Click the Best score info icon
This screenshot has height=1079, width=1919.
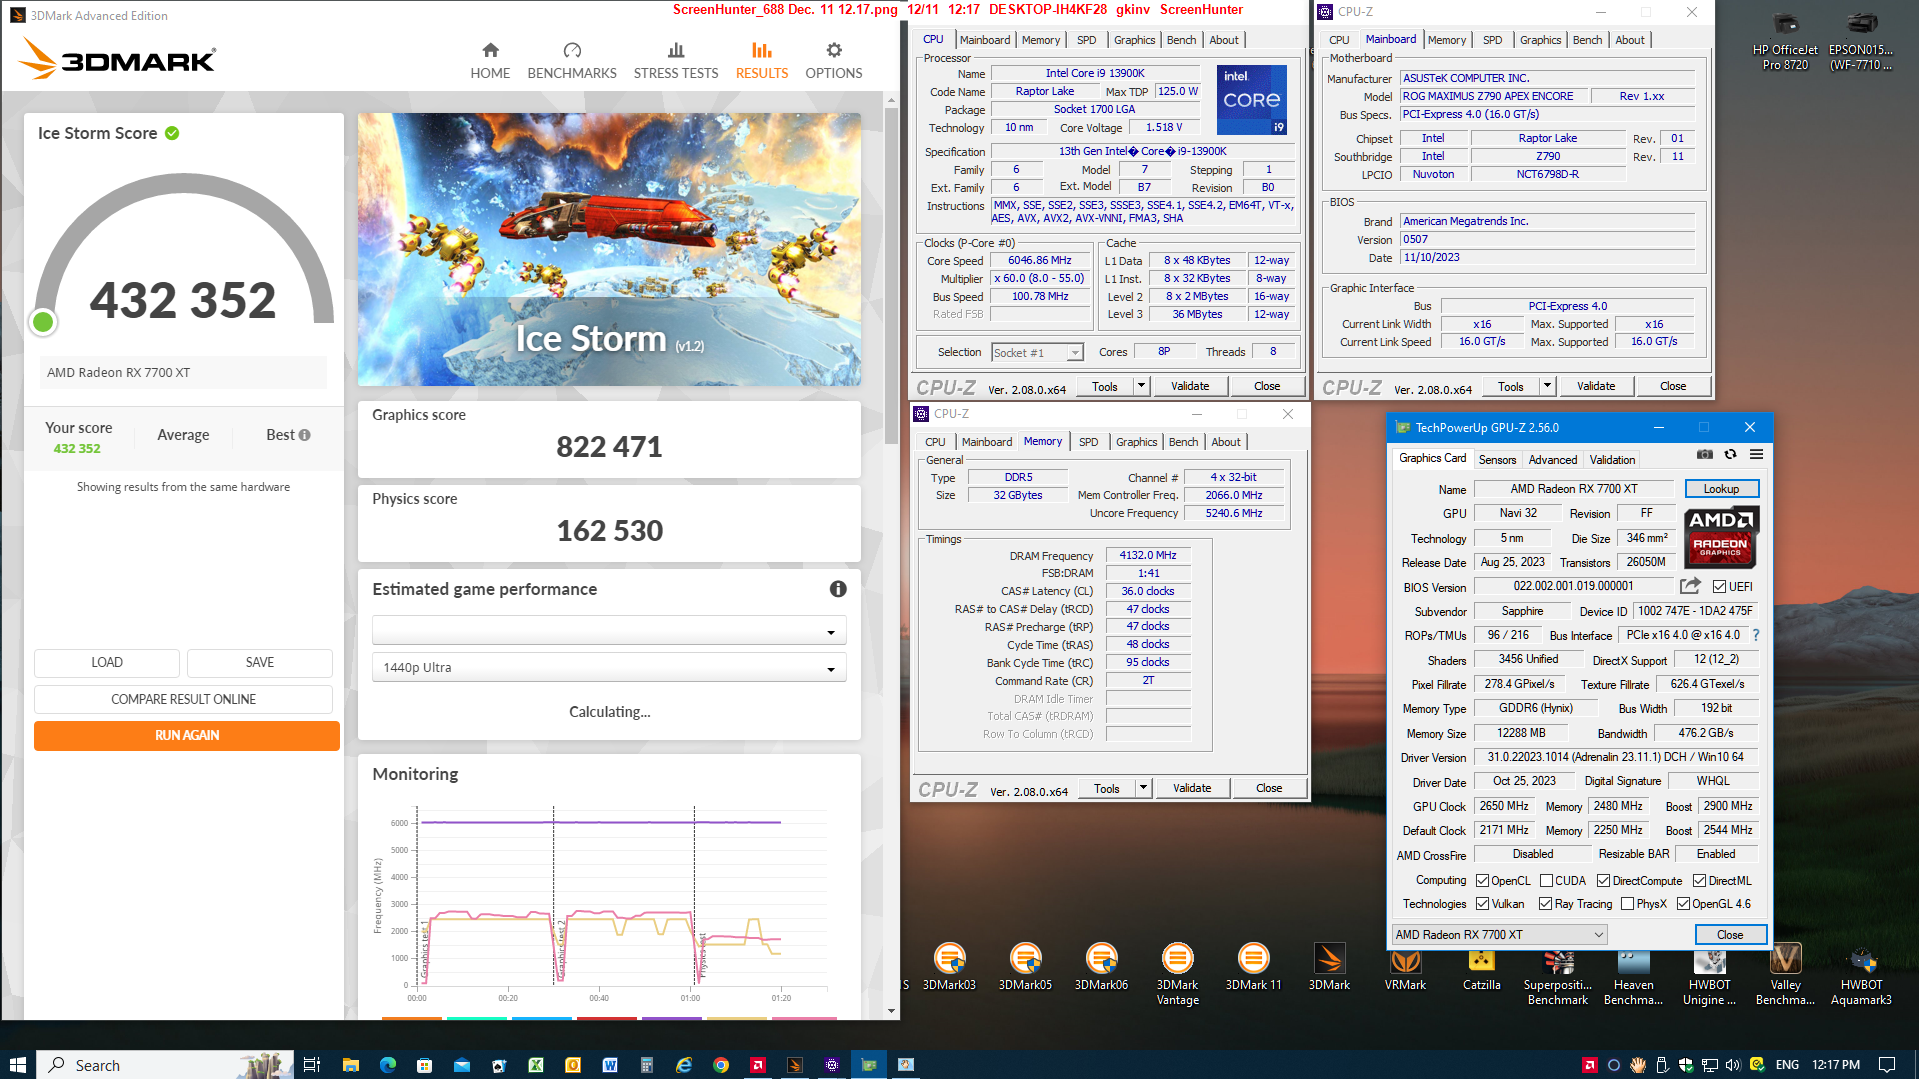(305, 435)
